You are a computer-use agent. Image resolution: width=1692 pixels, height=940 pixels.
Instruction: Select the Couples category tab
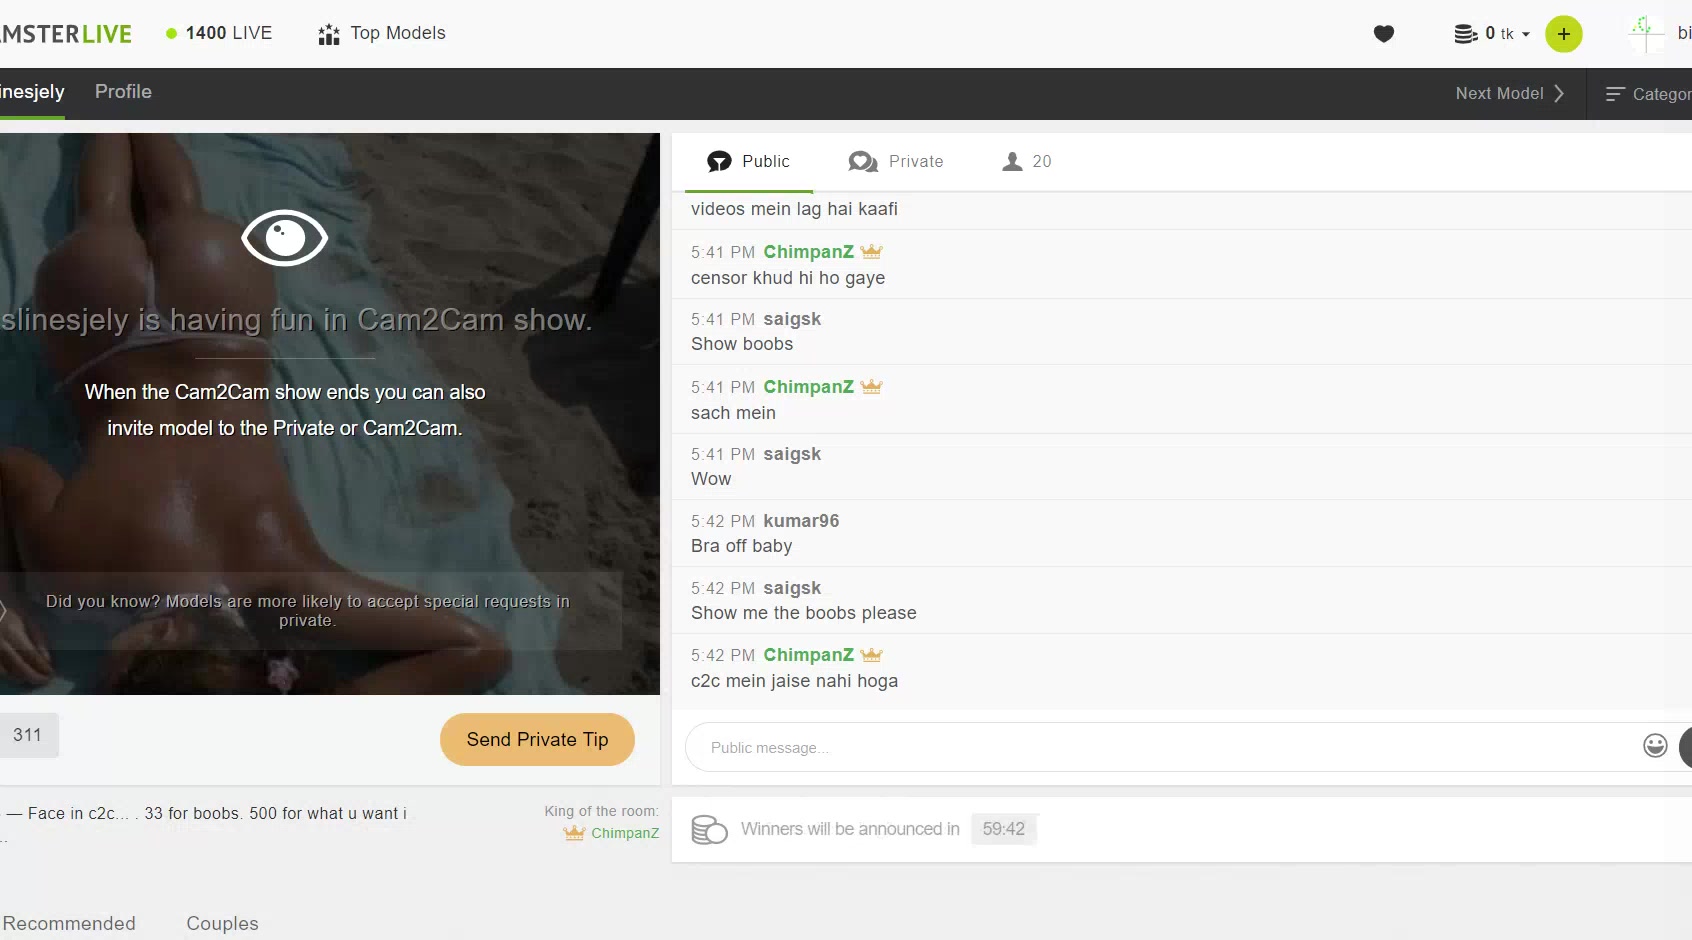pyautogui.click(x=222, y=923)
